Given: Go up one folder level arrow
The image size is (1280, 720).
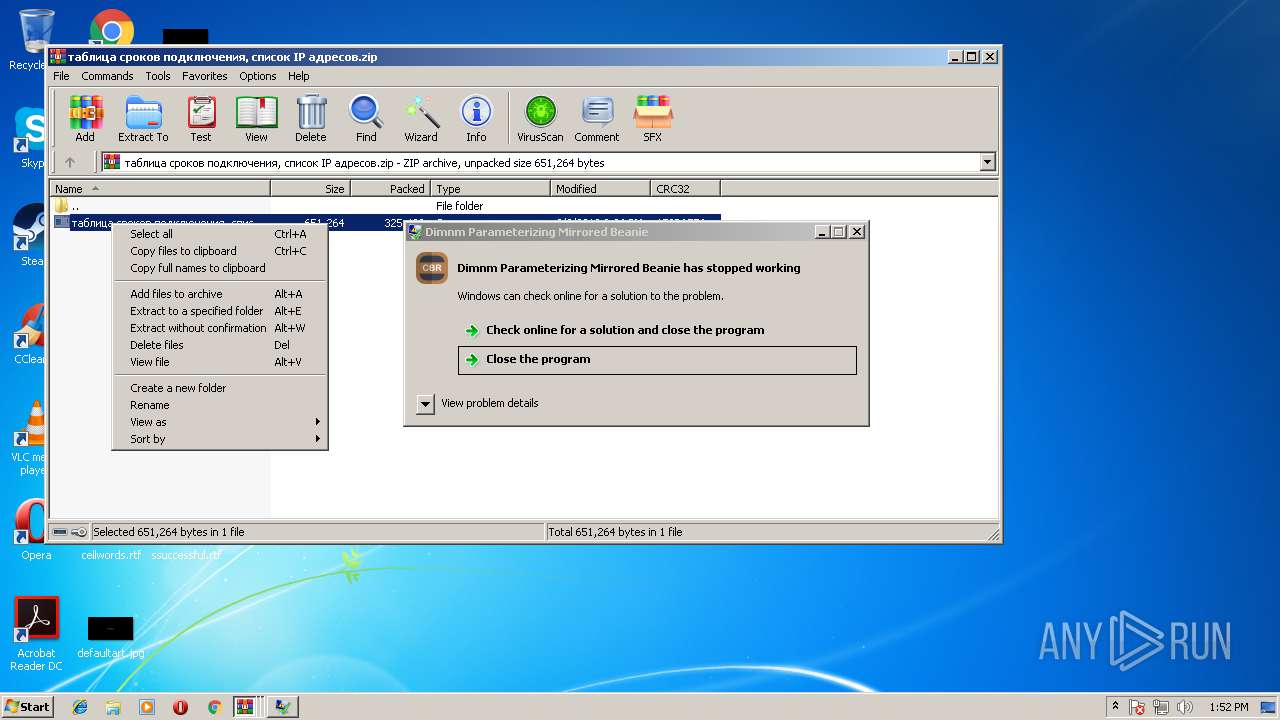Looking at the screenshot, I should click(70, 162).
